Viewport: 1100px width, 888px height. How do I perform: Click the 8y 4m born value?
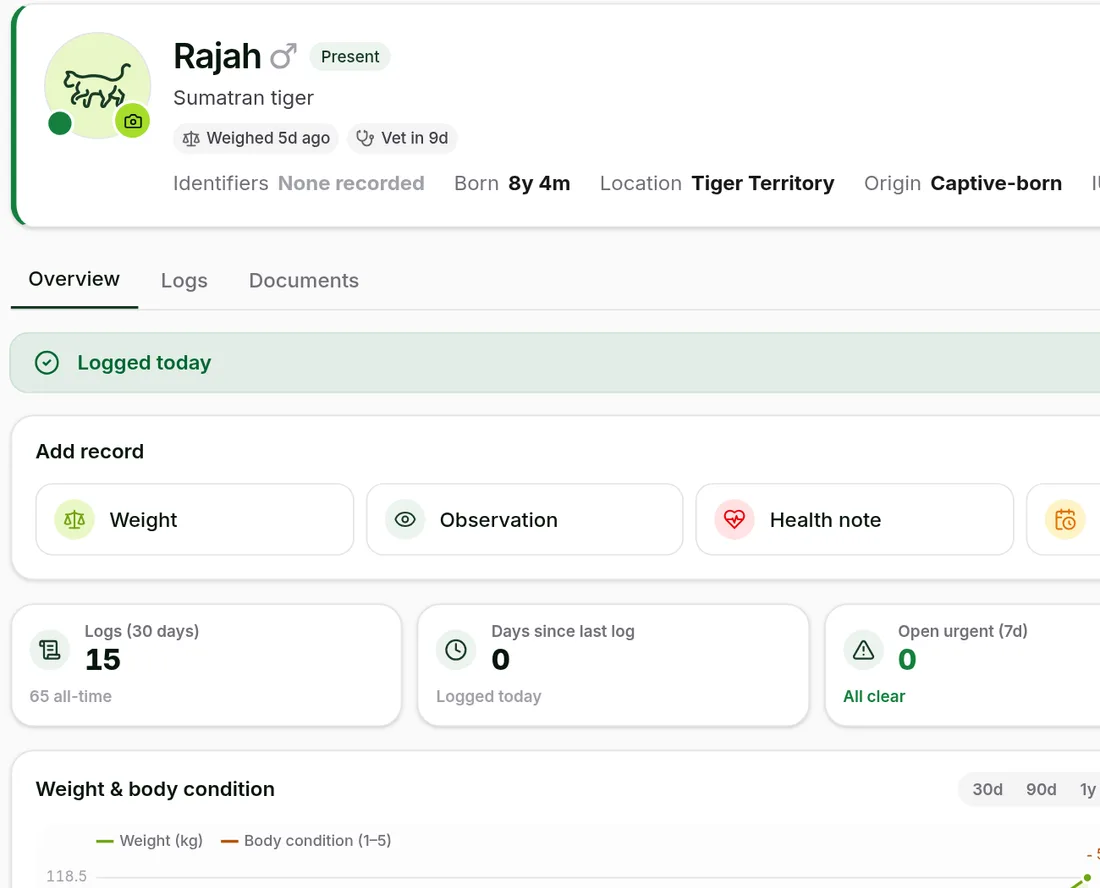tap(539, 184)
